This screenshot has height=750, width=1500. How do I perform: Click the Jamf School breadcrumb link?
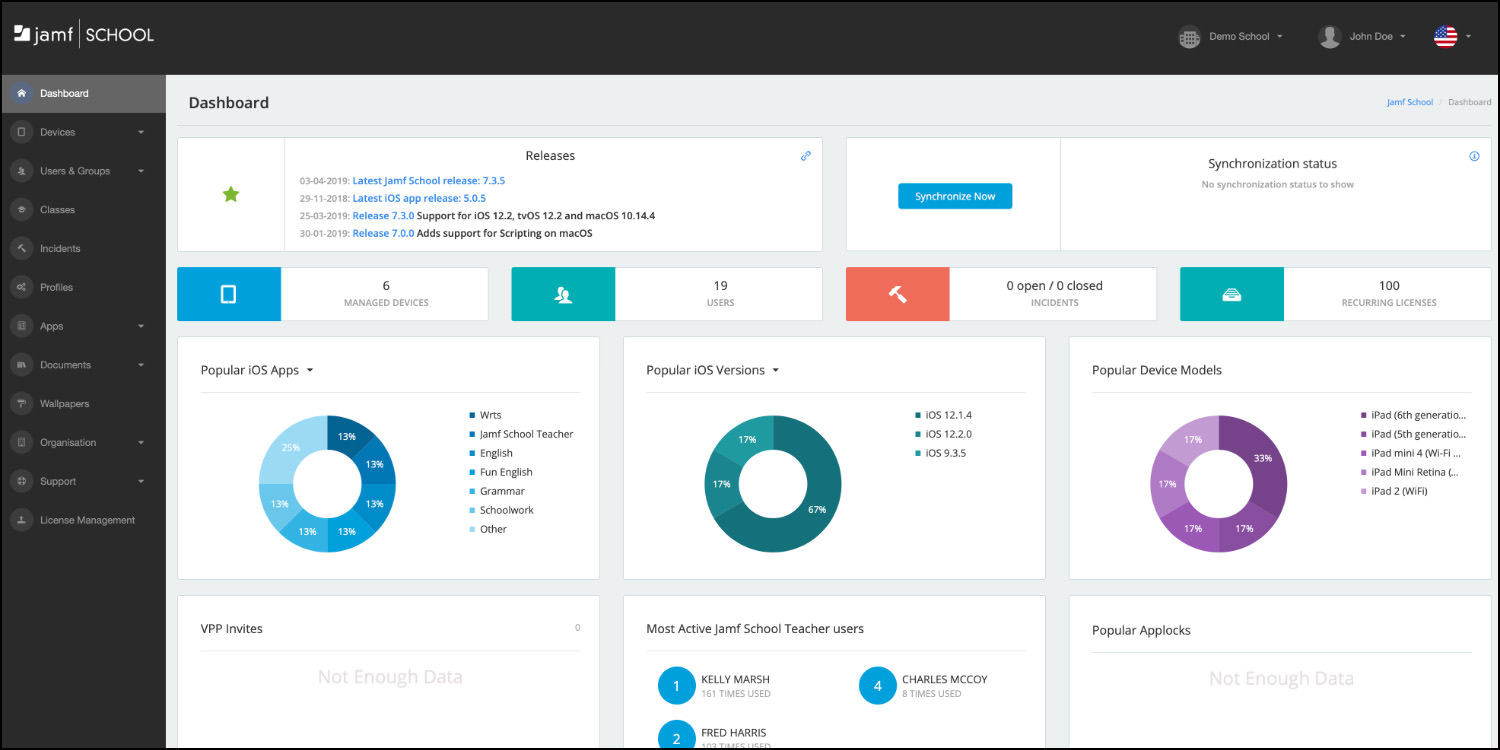1410,102
